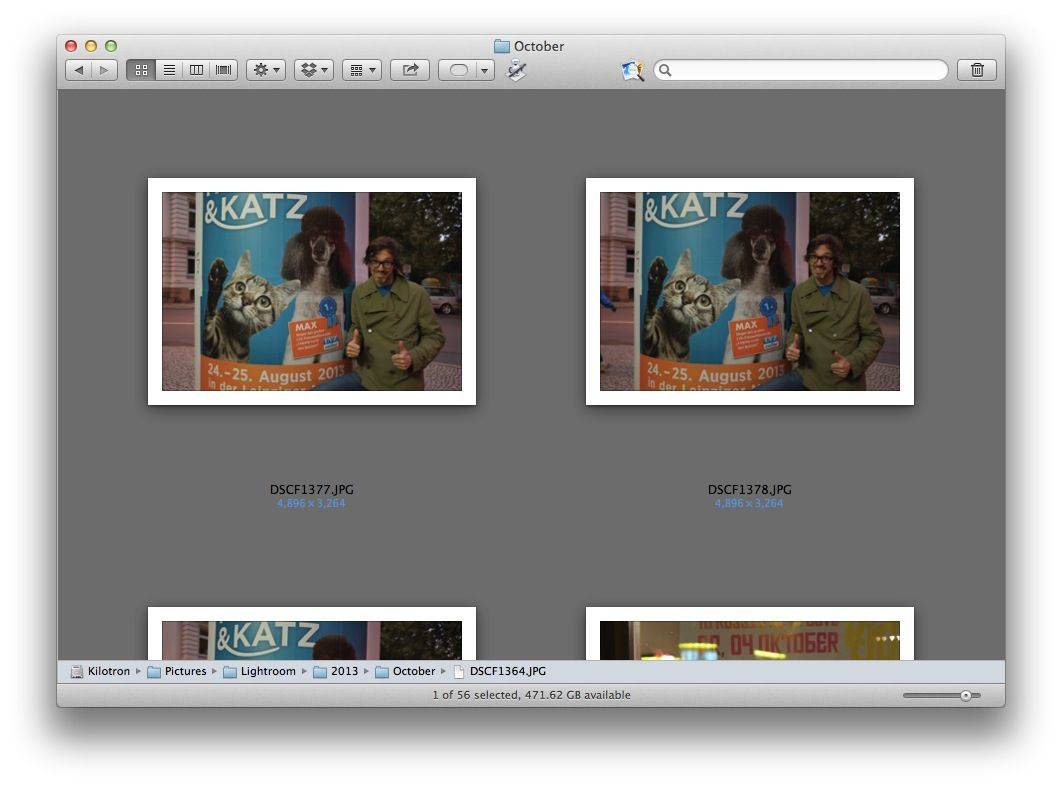Viewport: 1062px width, 786px height.
Task: Switch to list view
Action: tap(169, 70)
